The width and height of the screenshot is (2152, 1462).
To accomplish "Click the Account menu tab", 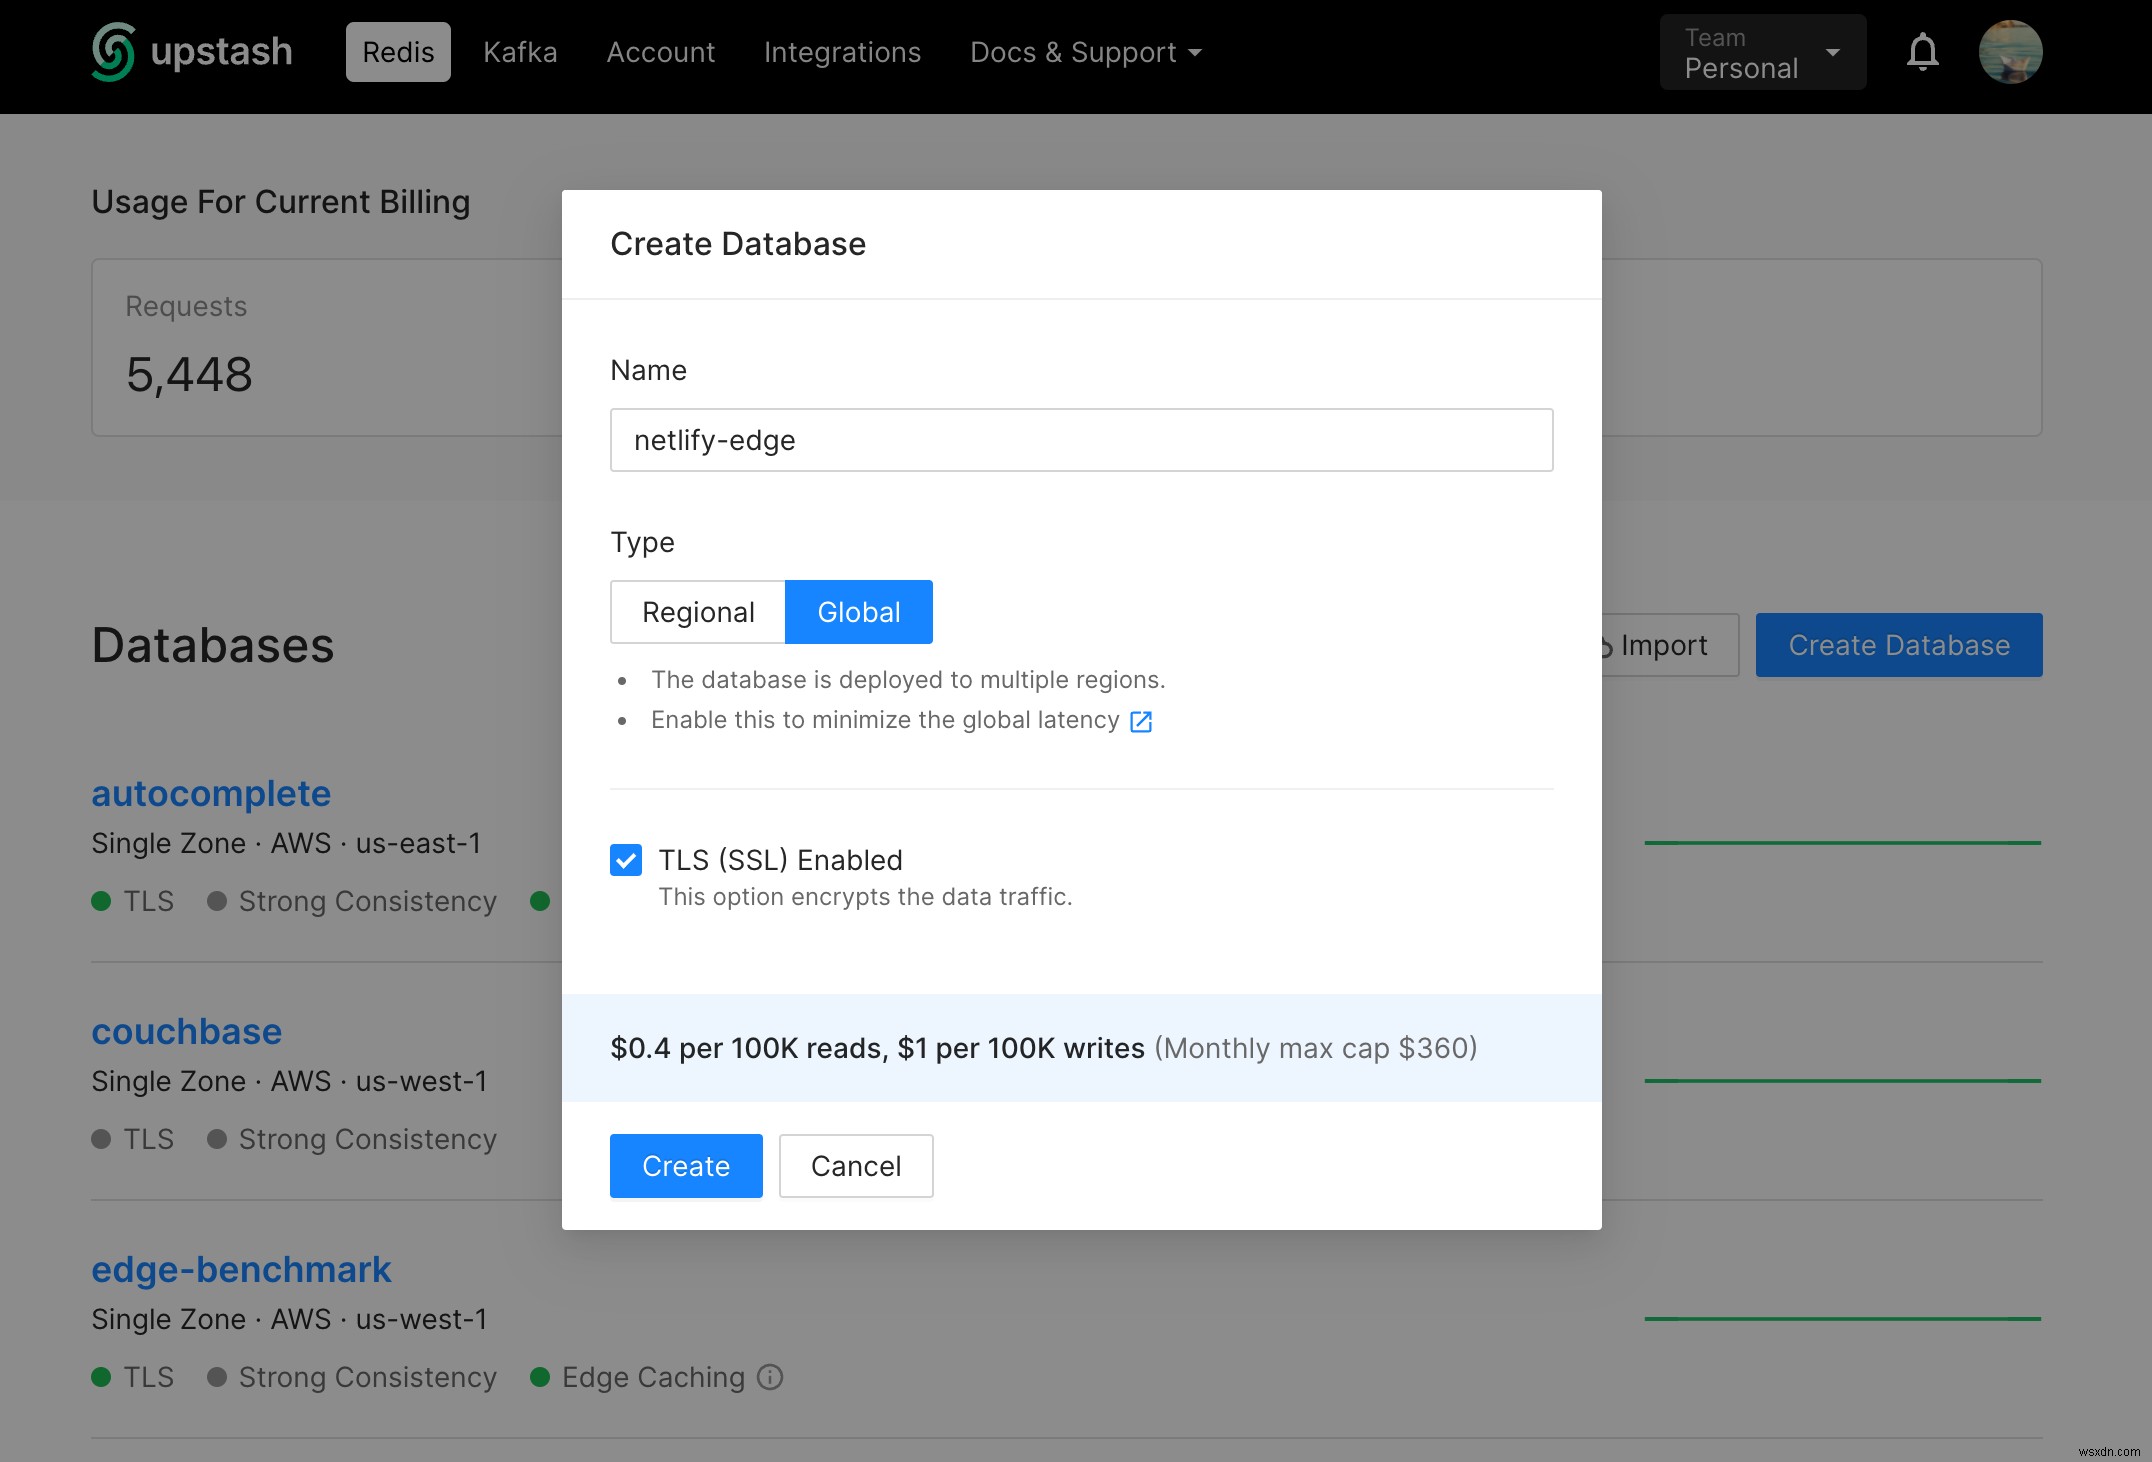I will pyautogui.click(x=659, y=52).
